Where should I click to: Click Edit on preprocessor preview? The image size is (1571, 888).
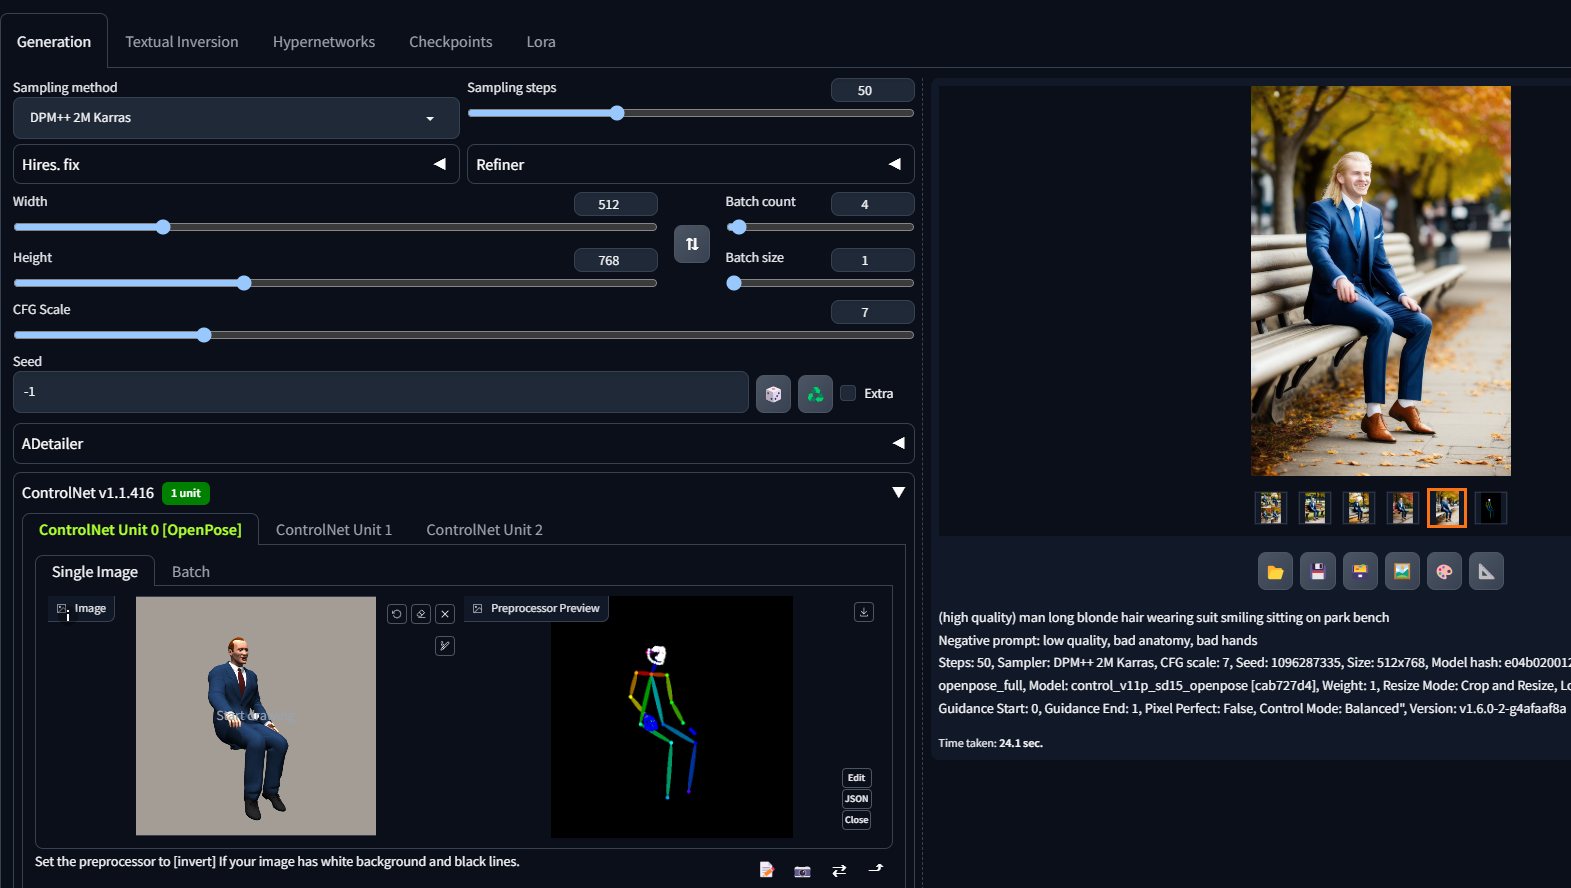pyautogui.click(x=857, y=778)
